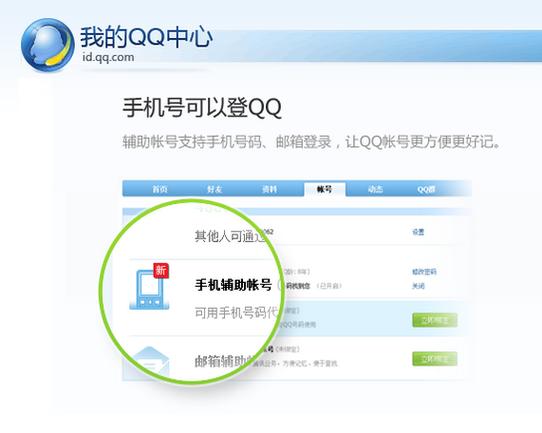The width and height of the screenshot is (542, 433).
Task: Click the 关闭 link below 修改密码
Action: tap(418, 286)
